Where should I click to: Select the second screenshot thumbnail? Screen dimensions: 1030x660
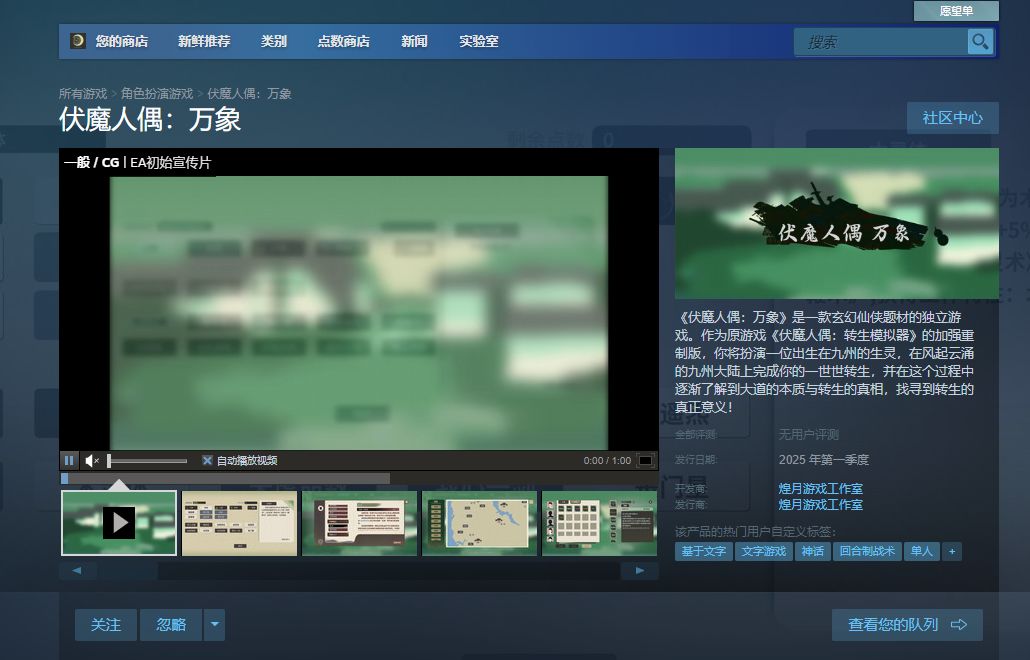coord(239,523)
